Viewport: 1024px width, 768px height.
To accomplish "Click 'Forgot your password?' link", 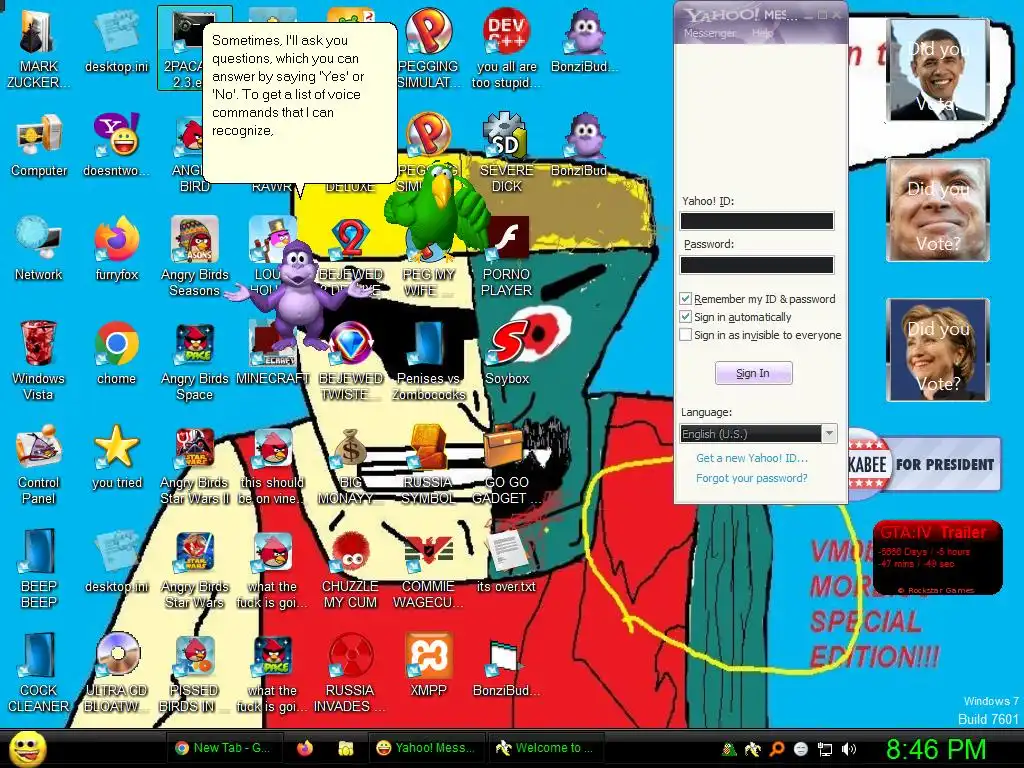I will coord(752,478).
